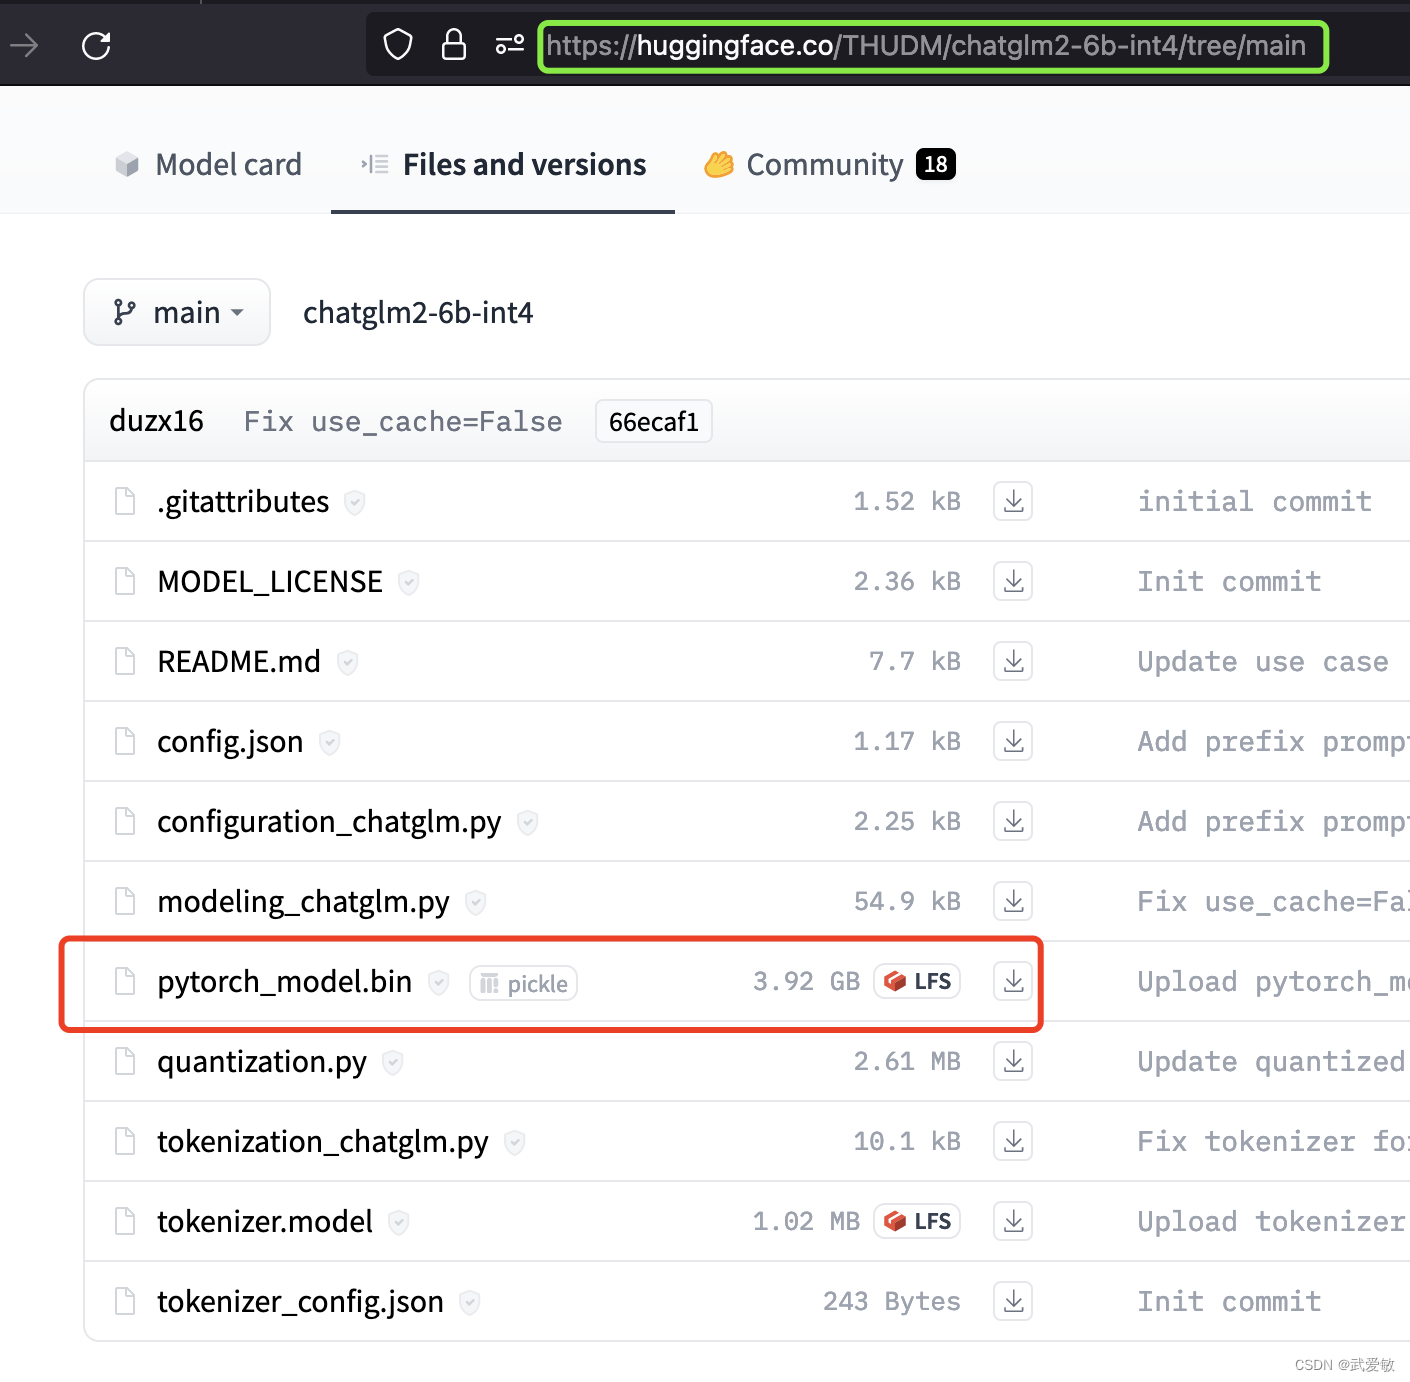
Task: Click the .gitattributes file icon
Action: [124, 501]
